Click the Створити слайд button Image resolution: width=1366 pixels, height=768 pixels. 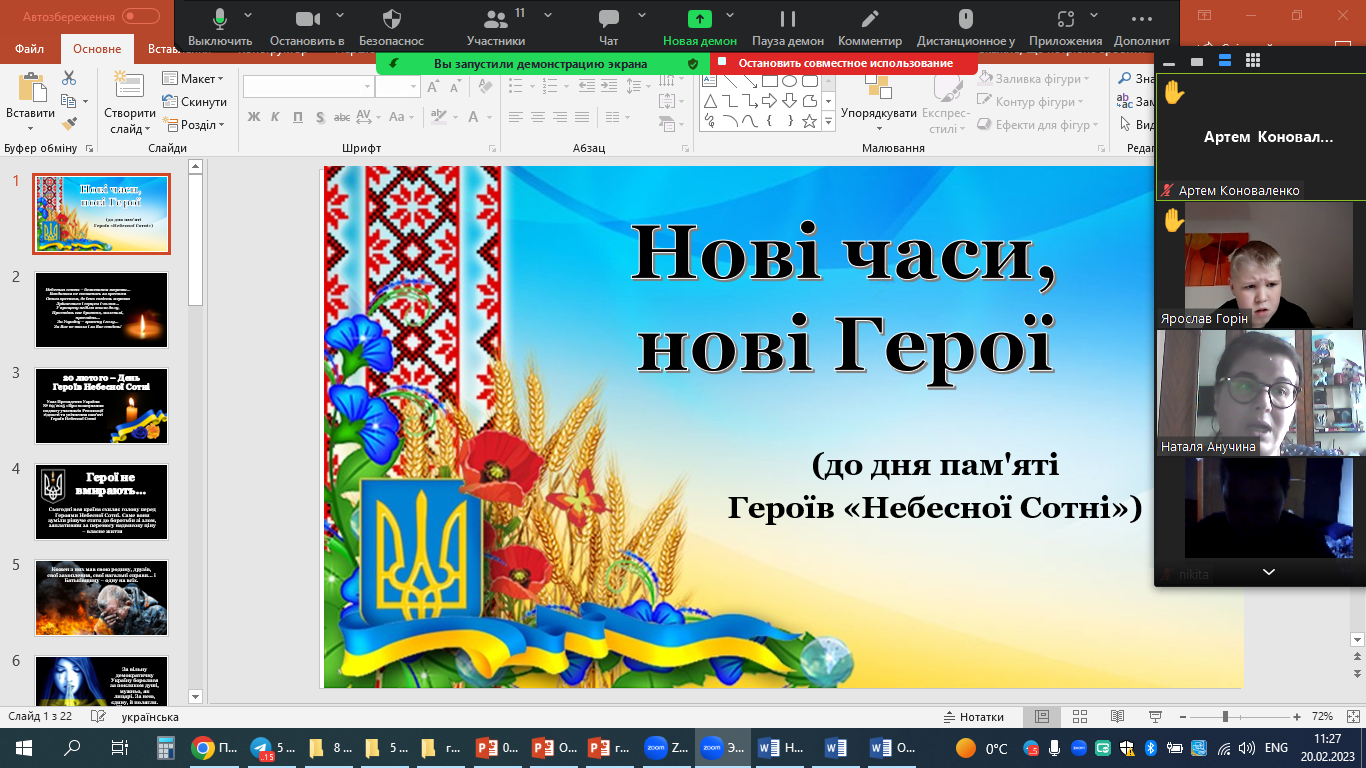pyautogui.click(x=129, y=103)
